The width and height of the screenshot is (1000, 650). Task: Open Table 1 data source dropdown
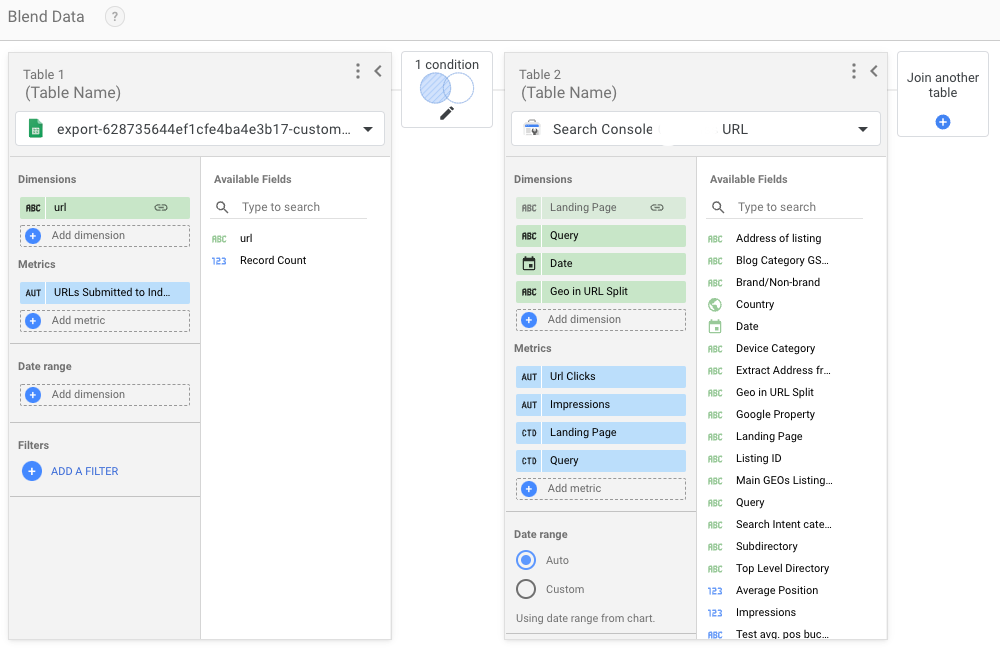point(200,129)
